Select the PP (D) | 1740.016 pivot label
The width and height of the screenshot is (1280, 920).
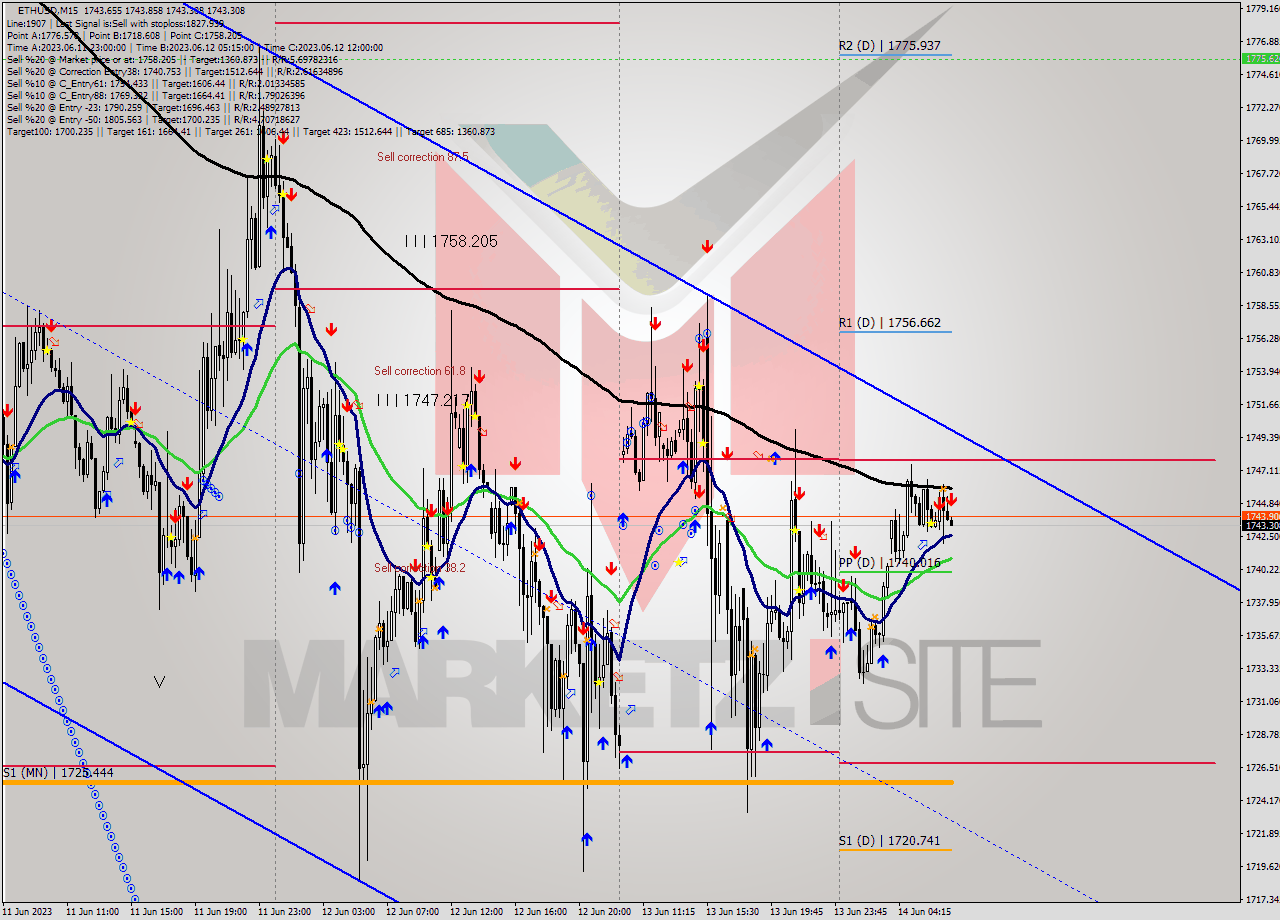pos(889,563)
